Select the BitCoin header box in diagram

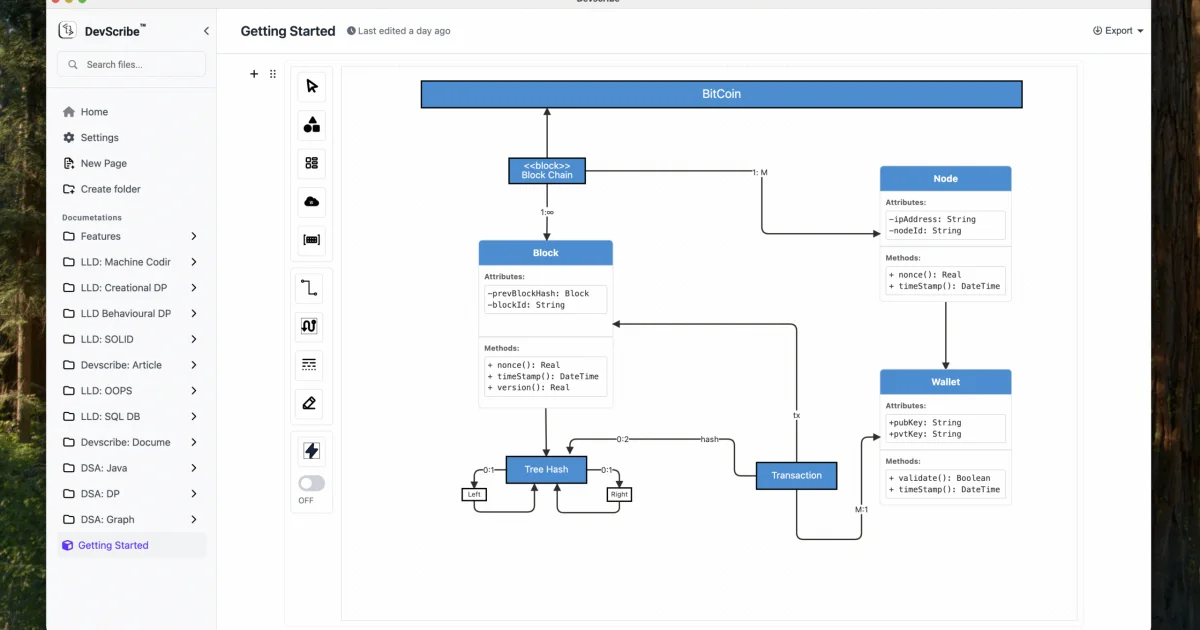721,94
